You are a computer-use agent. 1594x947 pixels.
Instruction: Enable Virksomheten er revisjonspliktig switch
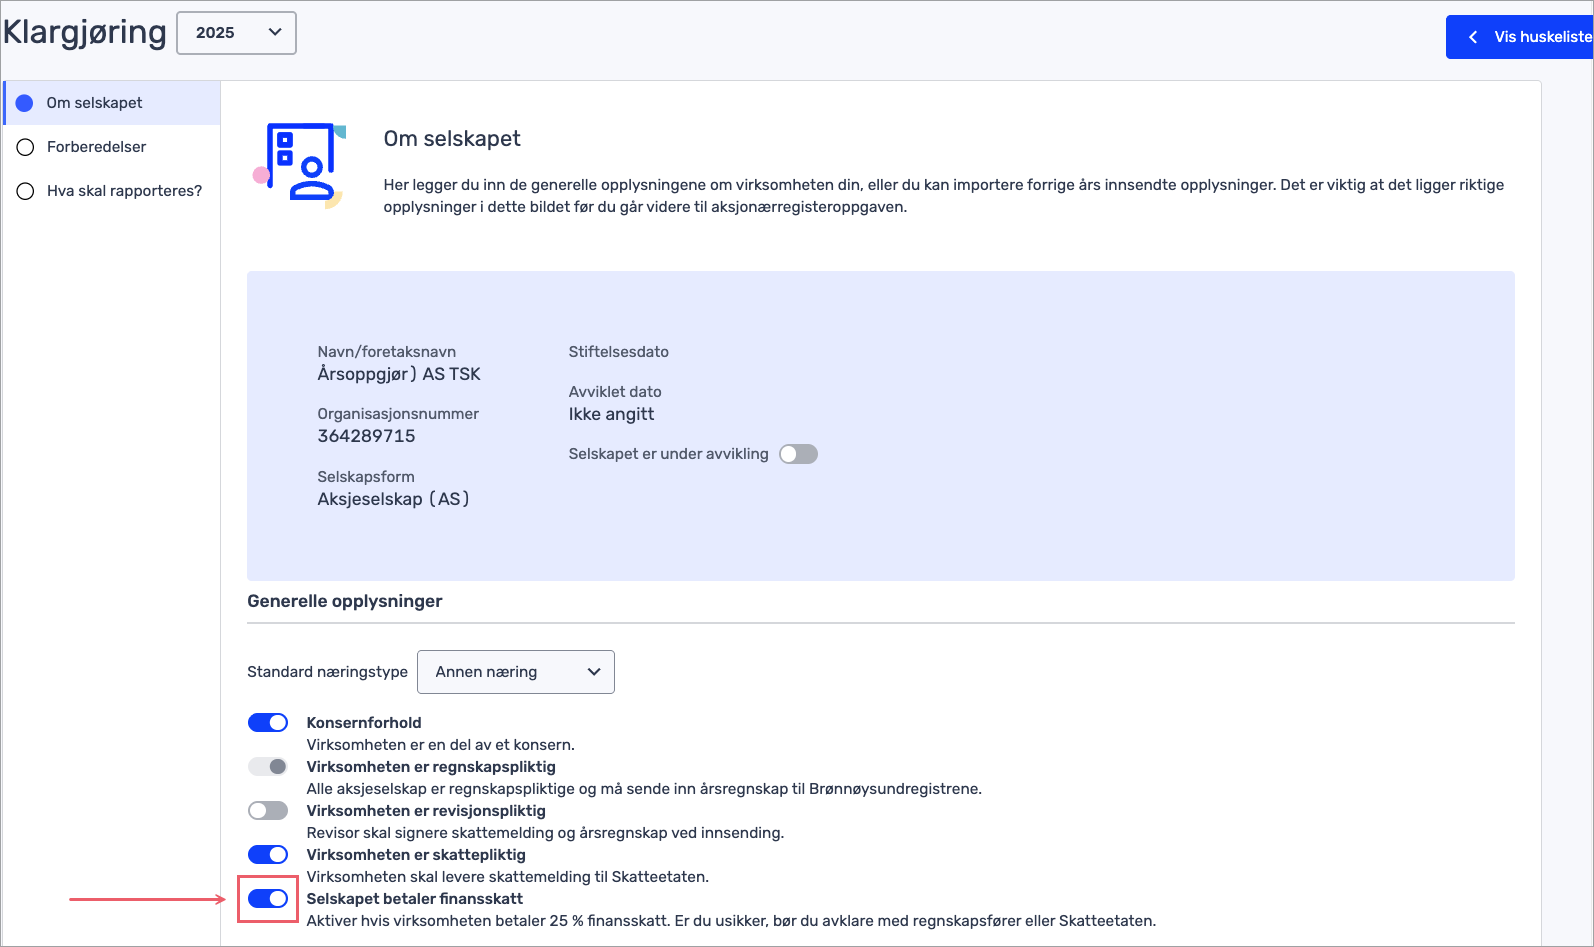pos(268,811)
